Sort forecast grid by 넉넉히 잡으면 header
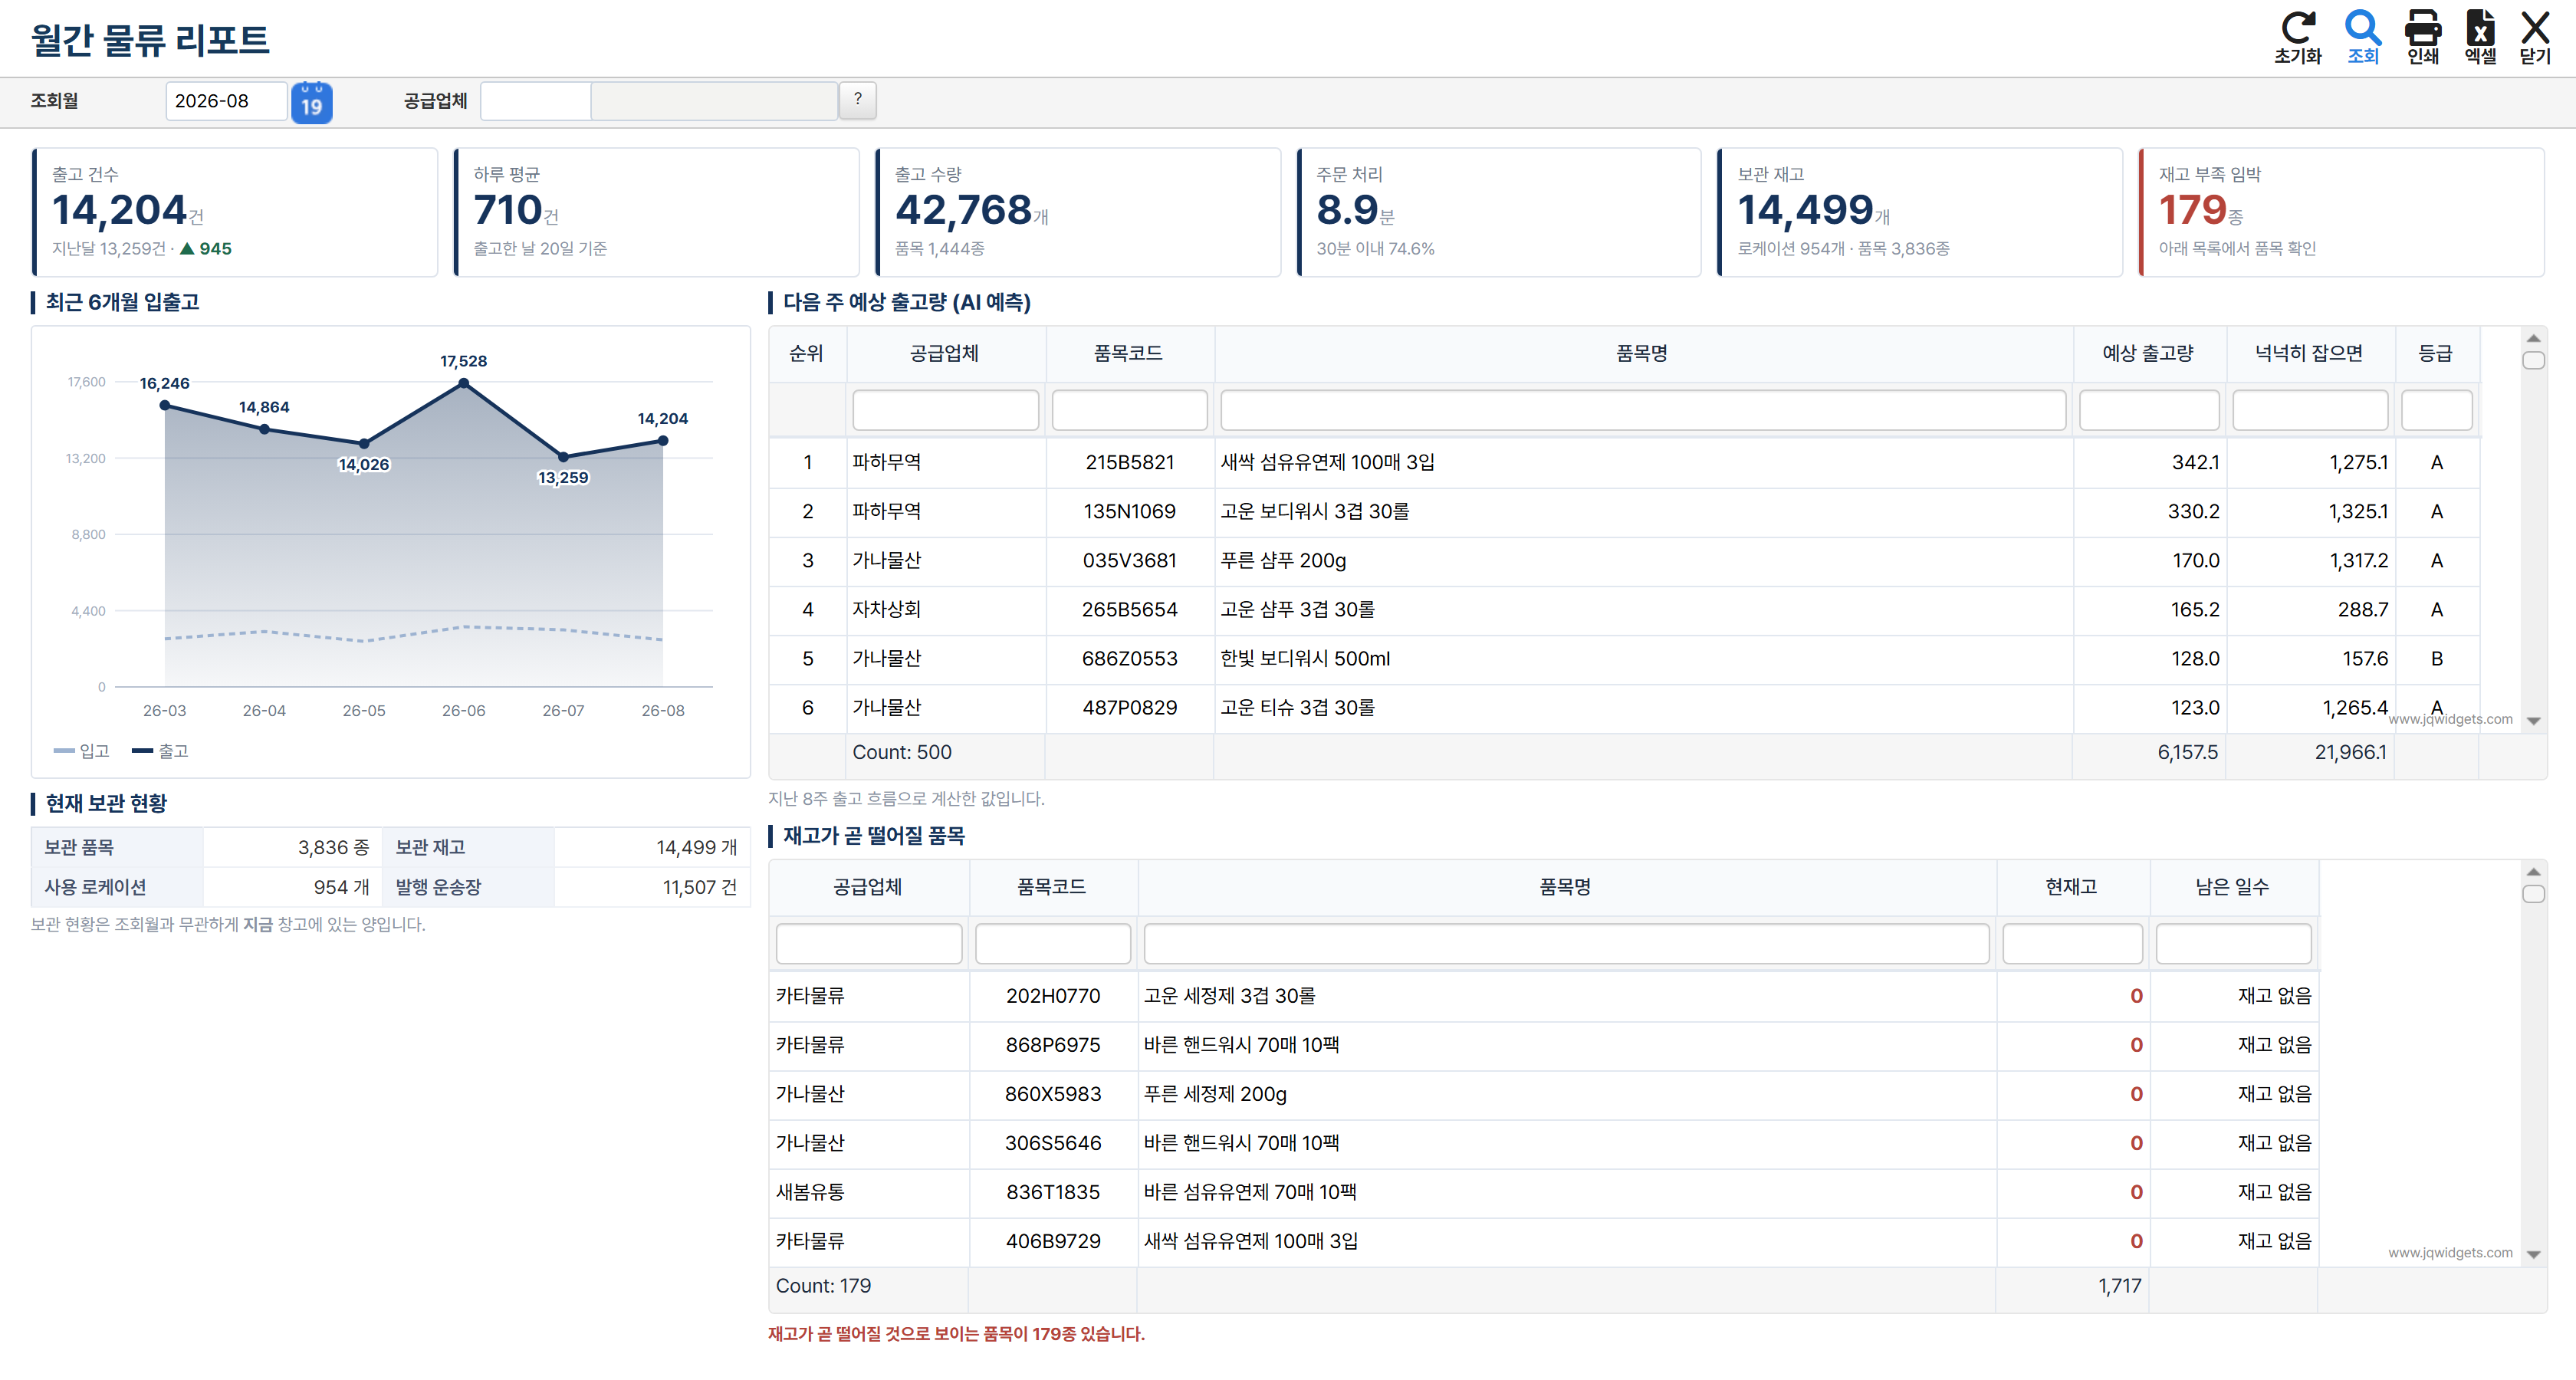Screen dimensions: 2576x1380 click(2309, 353)
